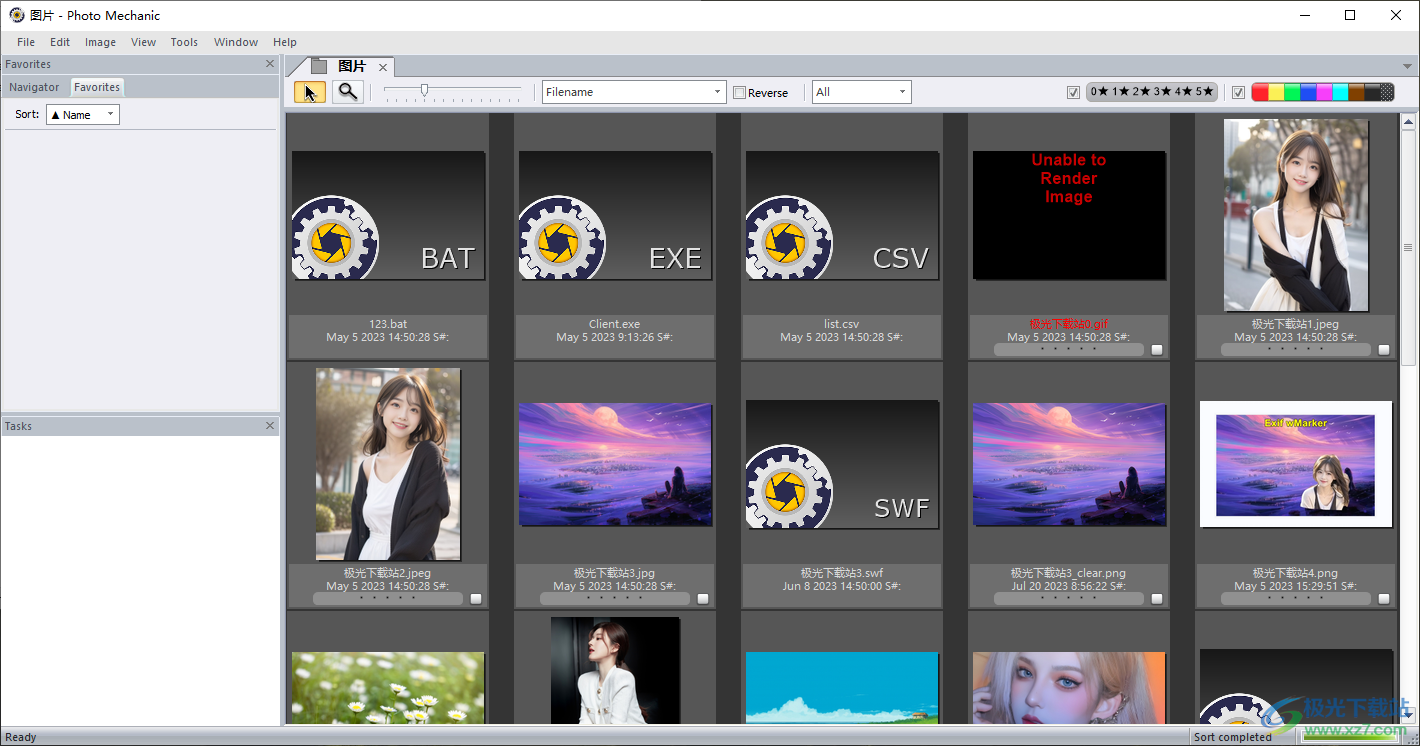Click the red 极光下载站0.gif filename
Viewport: 1420px width, 746px height.
(x=1069, y=324)
